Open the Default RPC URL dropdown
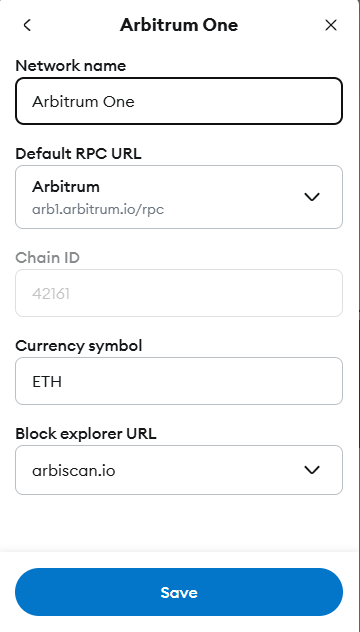The width and height of the screenshot is (360, 632). click(179, 197)
